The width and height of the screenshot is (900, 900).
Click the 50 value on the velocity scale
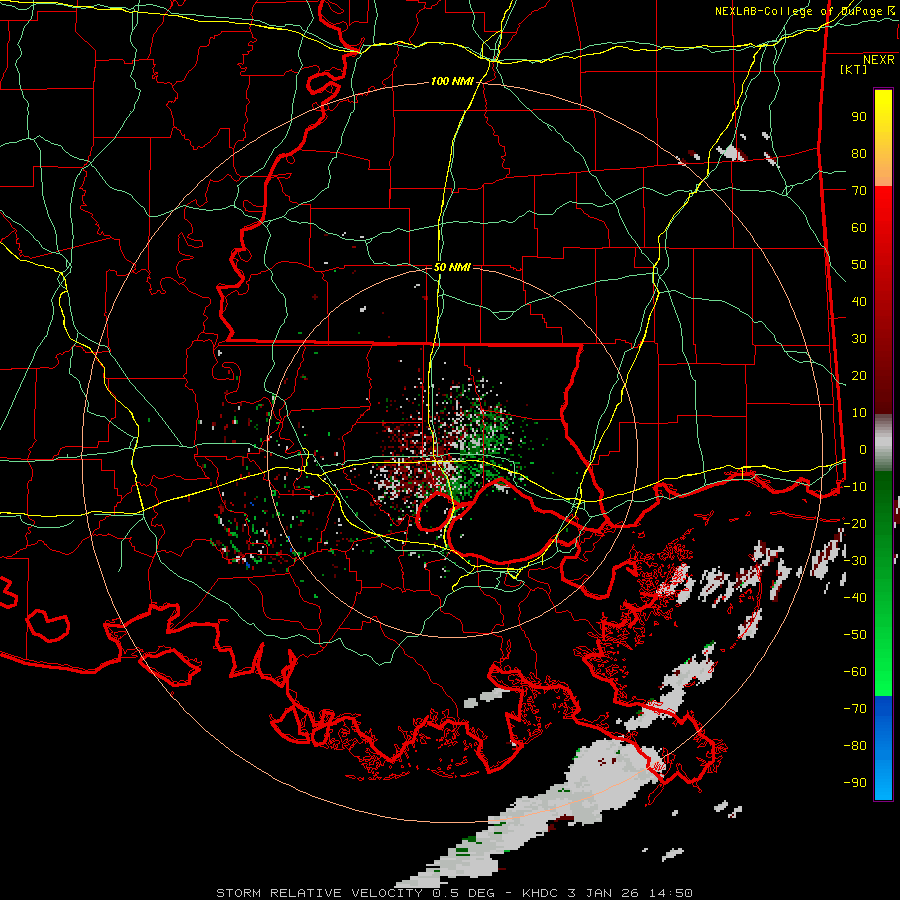pyautogui.click(x=859, y=265)
